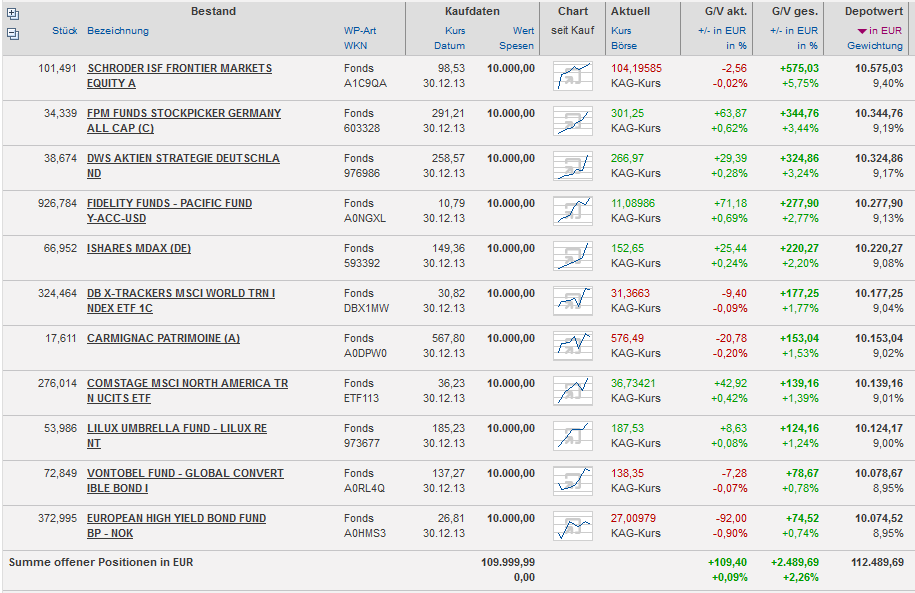This screenshot has width=915, height=593.
Task: Open chart thumbnail for Schroder ISF Frontier Markets
Action: coord(573,76)
